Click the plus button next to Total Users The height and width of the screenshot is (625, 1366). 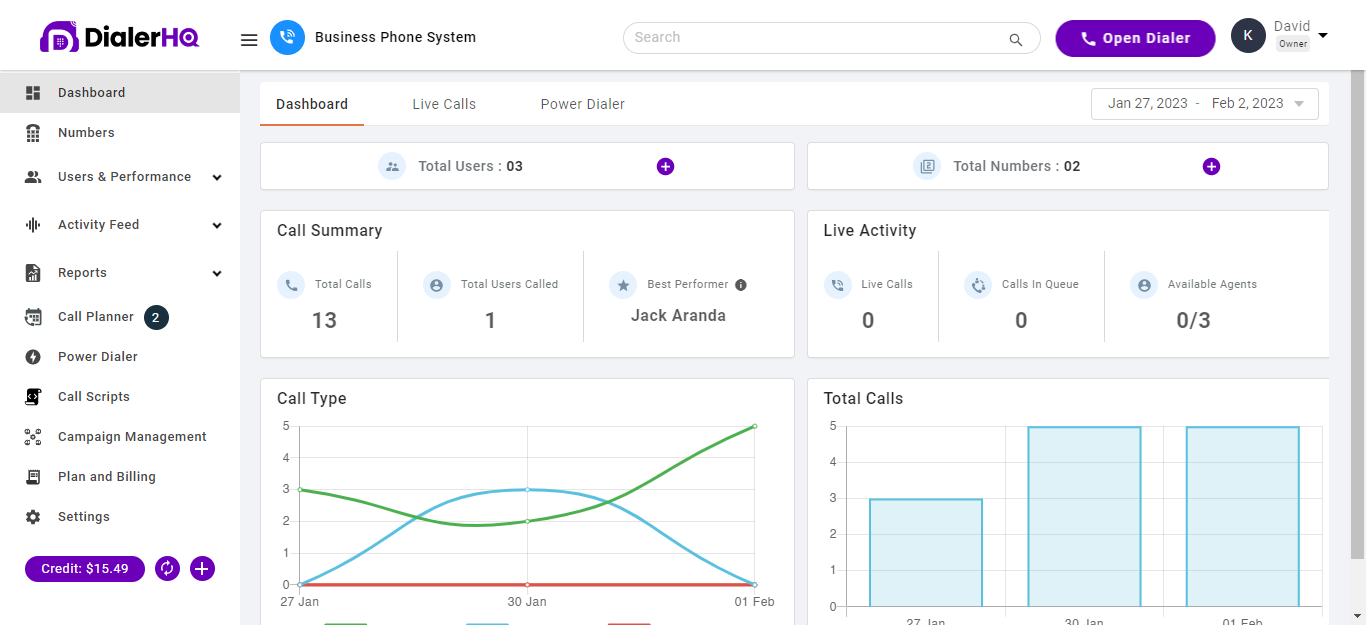click(x=665, y=166)
